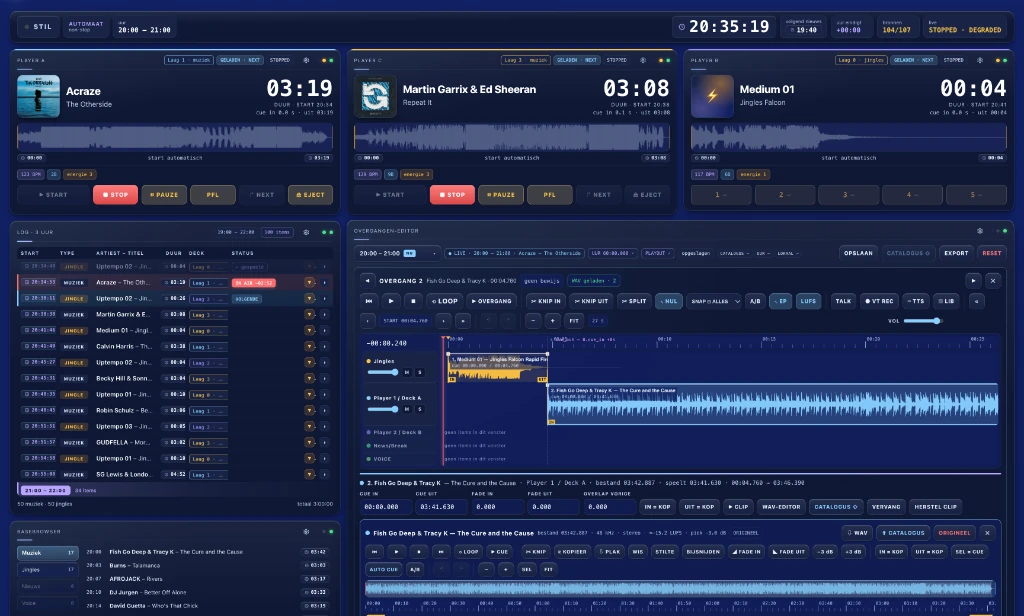Rewind to start in overgang transport

click(369, 301)
